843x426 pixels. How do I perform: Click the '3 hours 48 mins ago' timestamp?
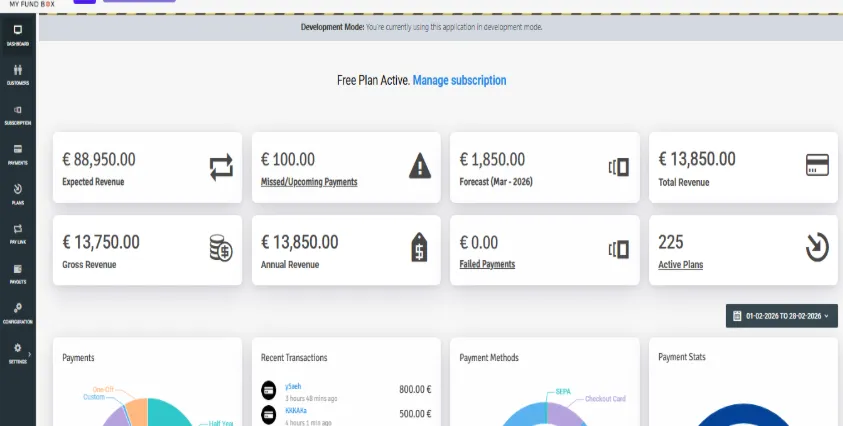pyautogui.click(x=311, y=399)
